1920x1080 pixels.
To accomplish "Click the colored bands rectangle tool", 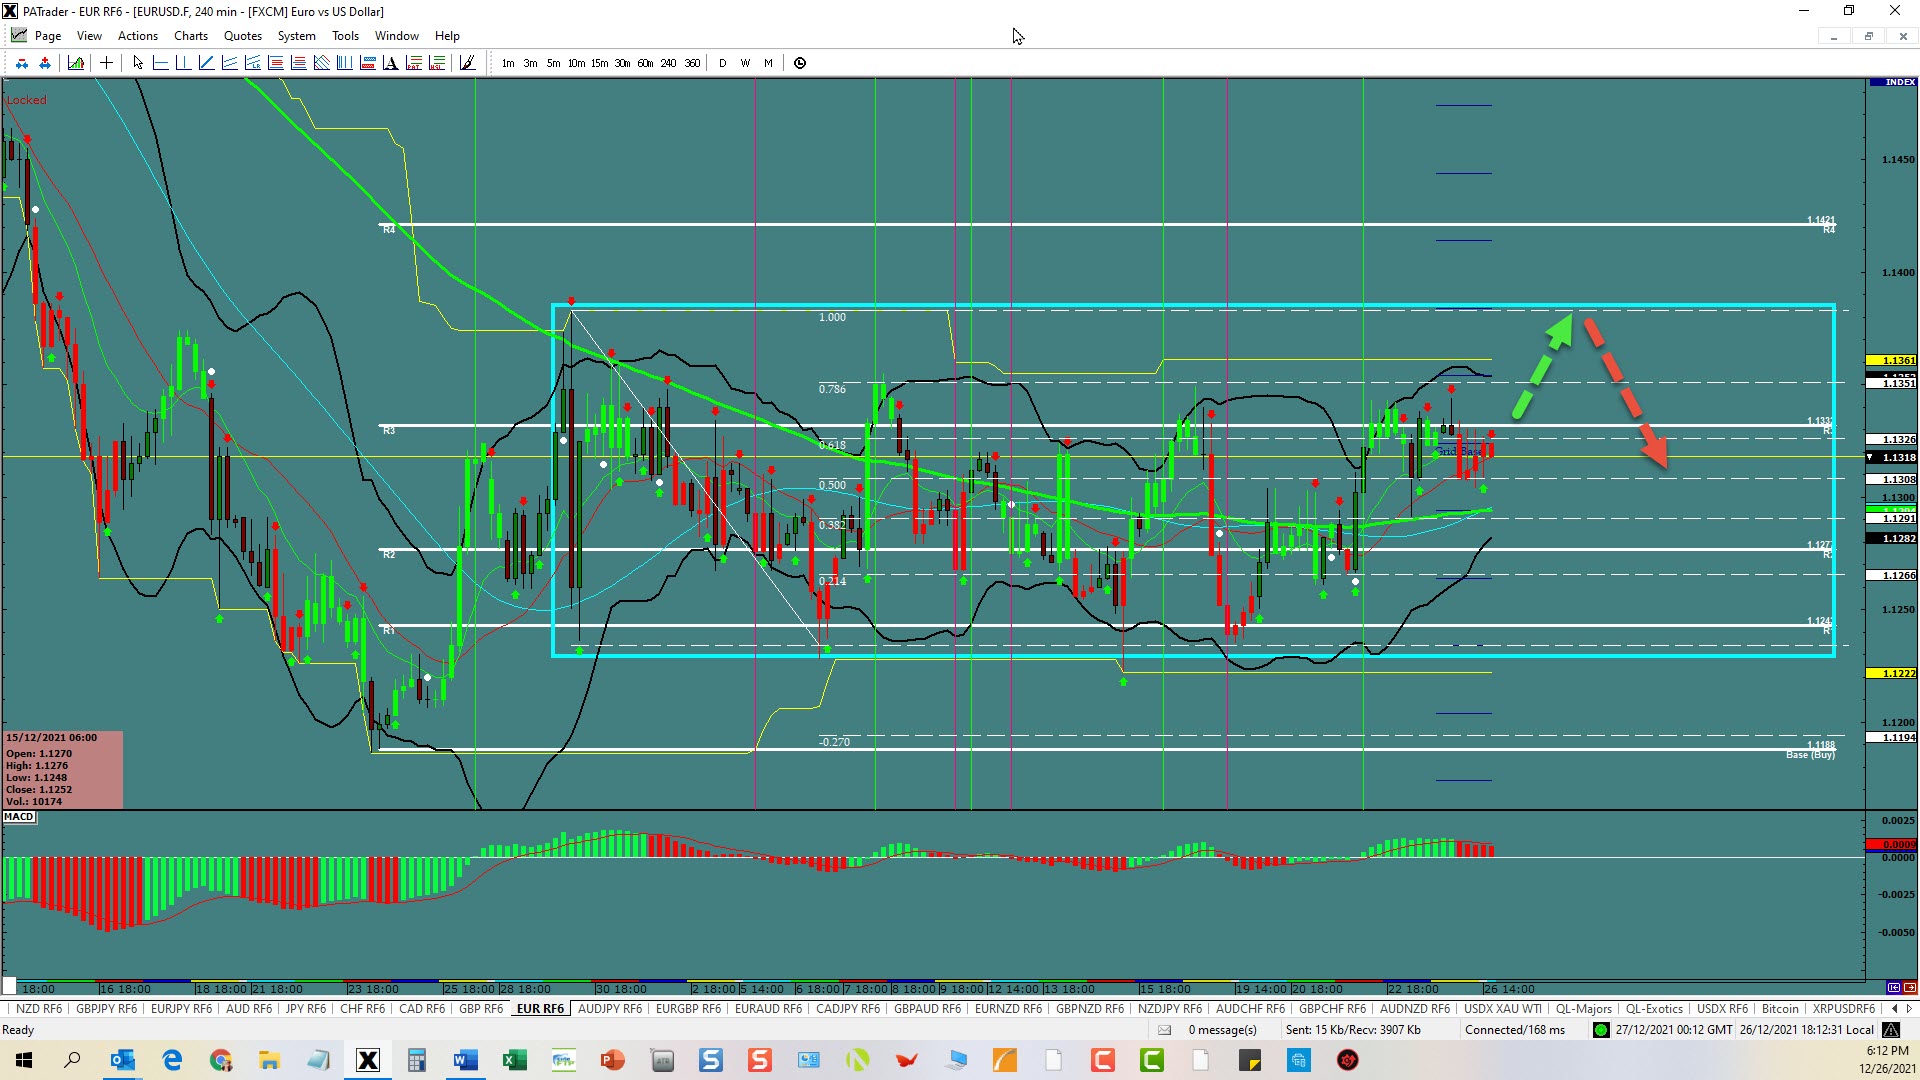I will point(367,63).
